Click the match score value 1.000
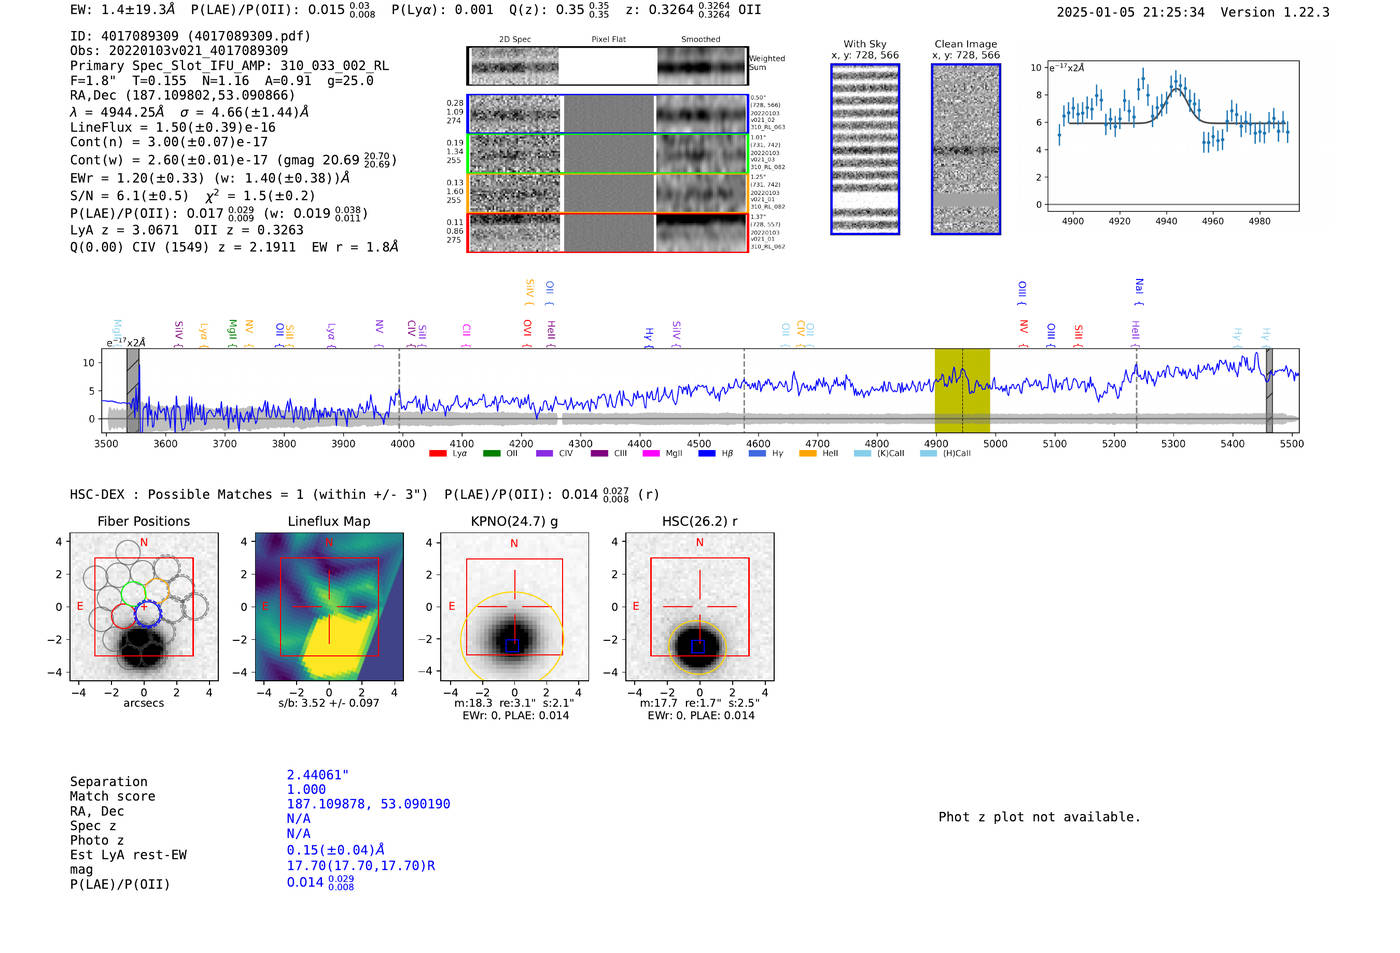 (x=307, y=790)
